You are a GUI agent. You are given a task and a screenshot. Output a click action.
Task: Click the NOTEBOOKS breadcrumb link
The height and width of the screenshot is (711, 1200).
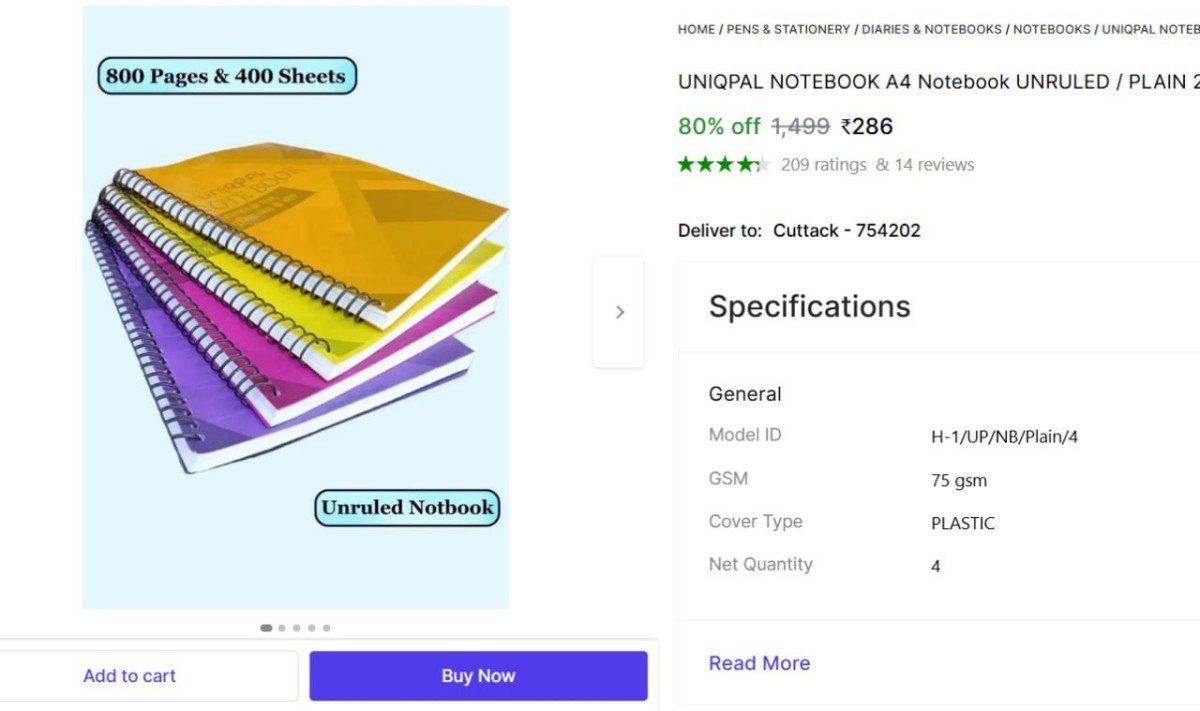[x=1052, y=29]
